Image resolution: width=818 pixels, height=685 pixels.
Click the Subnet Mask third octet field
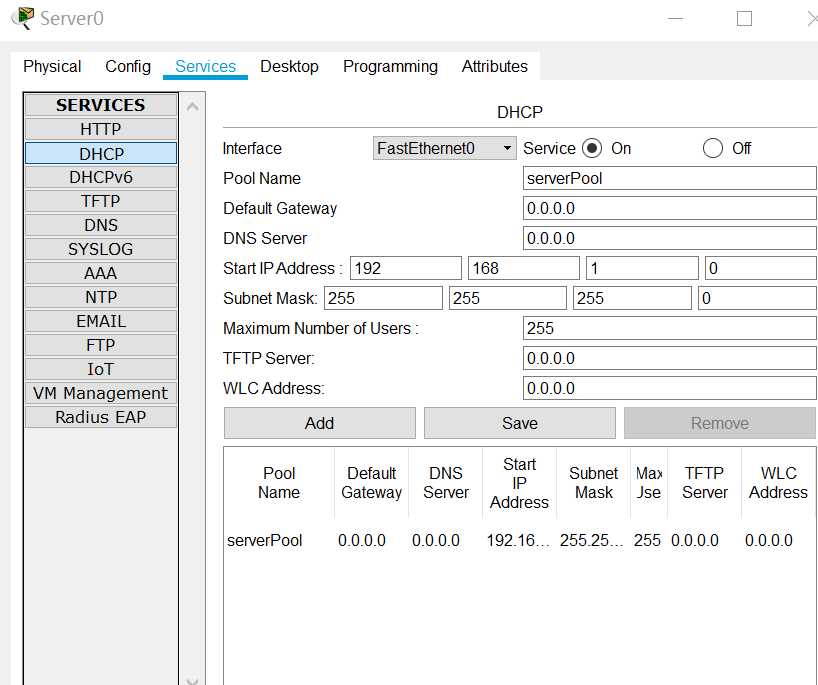632,298
